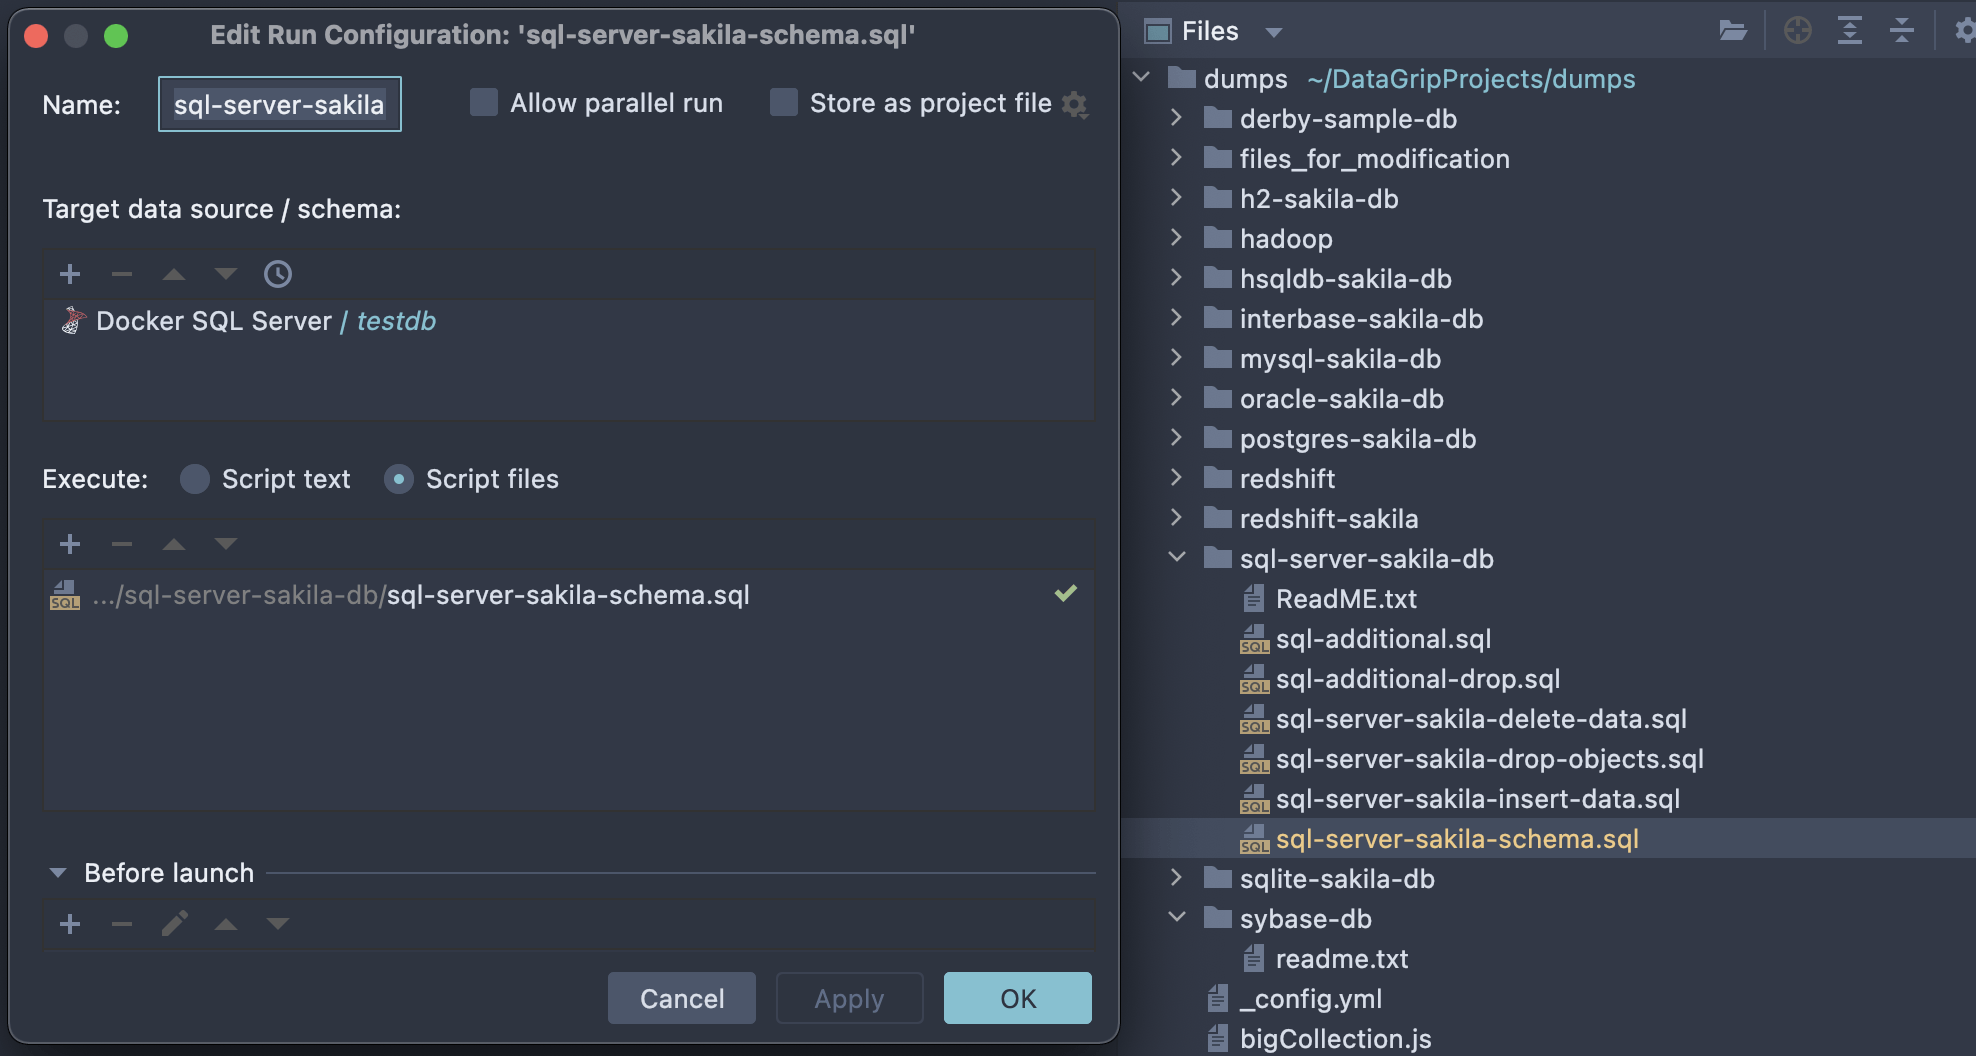
Task: Click the Cancel button
Action: click(x=681, y=998)
